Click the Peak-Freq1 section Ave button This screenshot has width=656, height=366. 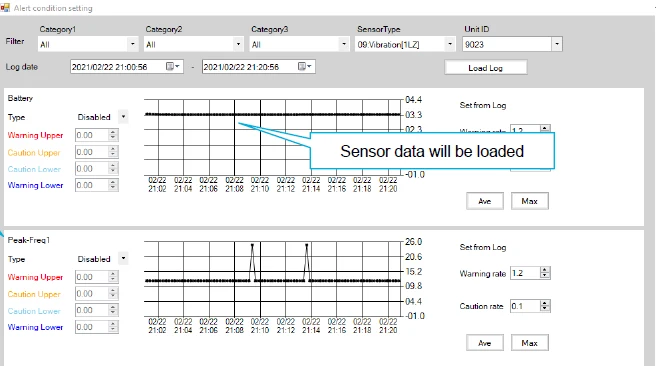[485, 343]
